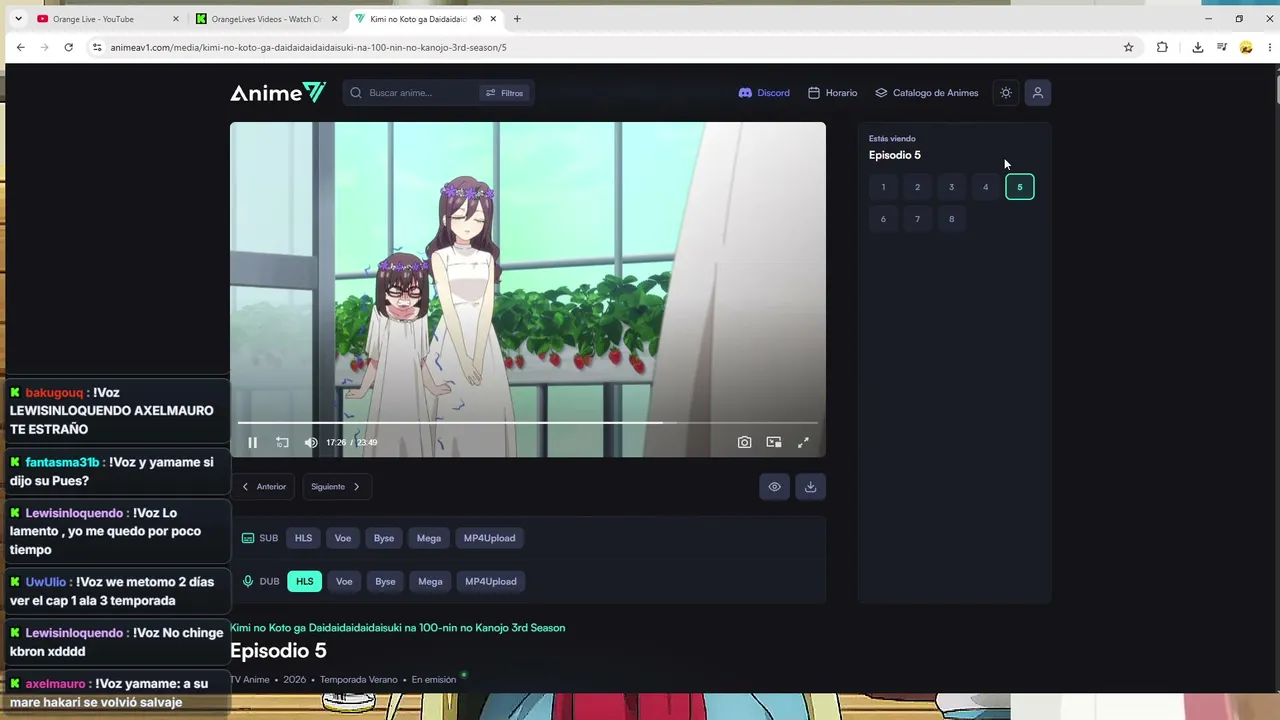
Task: Select SUB HLS server
Action: tap(303, 538)
